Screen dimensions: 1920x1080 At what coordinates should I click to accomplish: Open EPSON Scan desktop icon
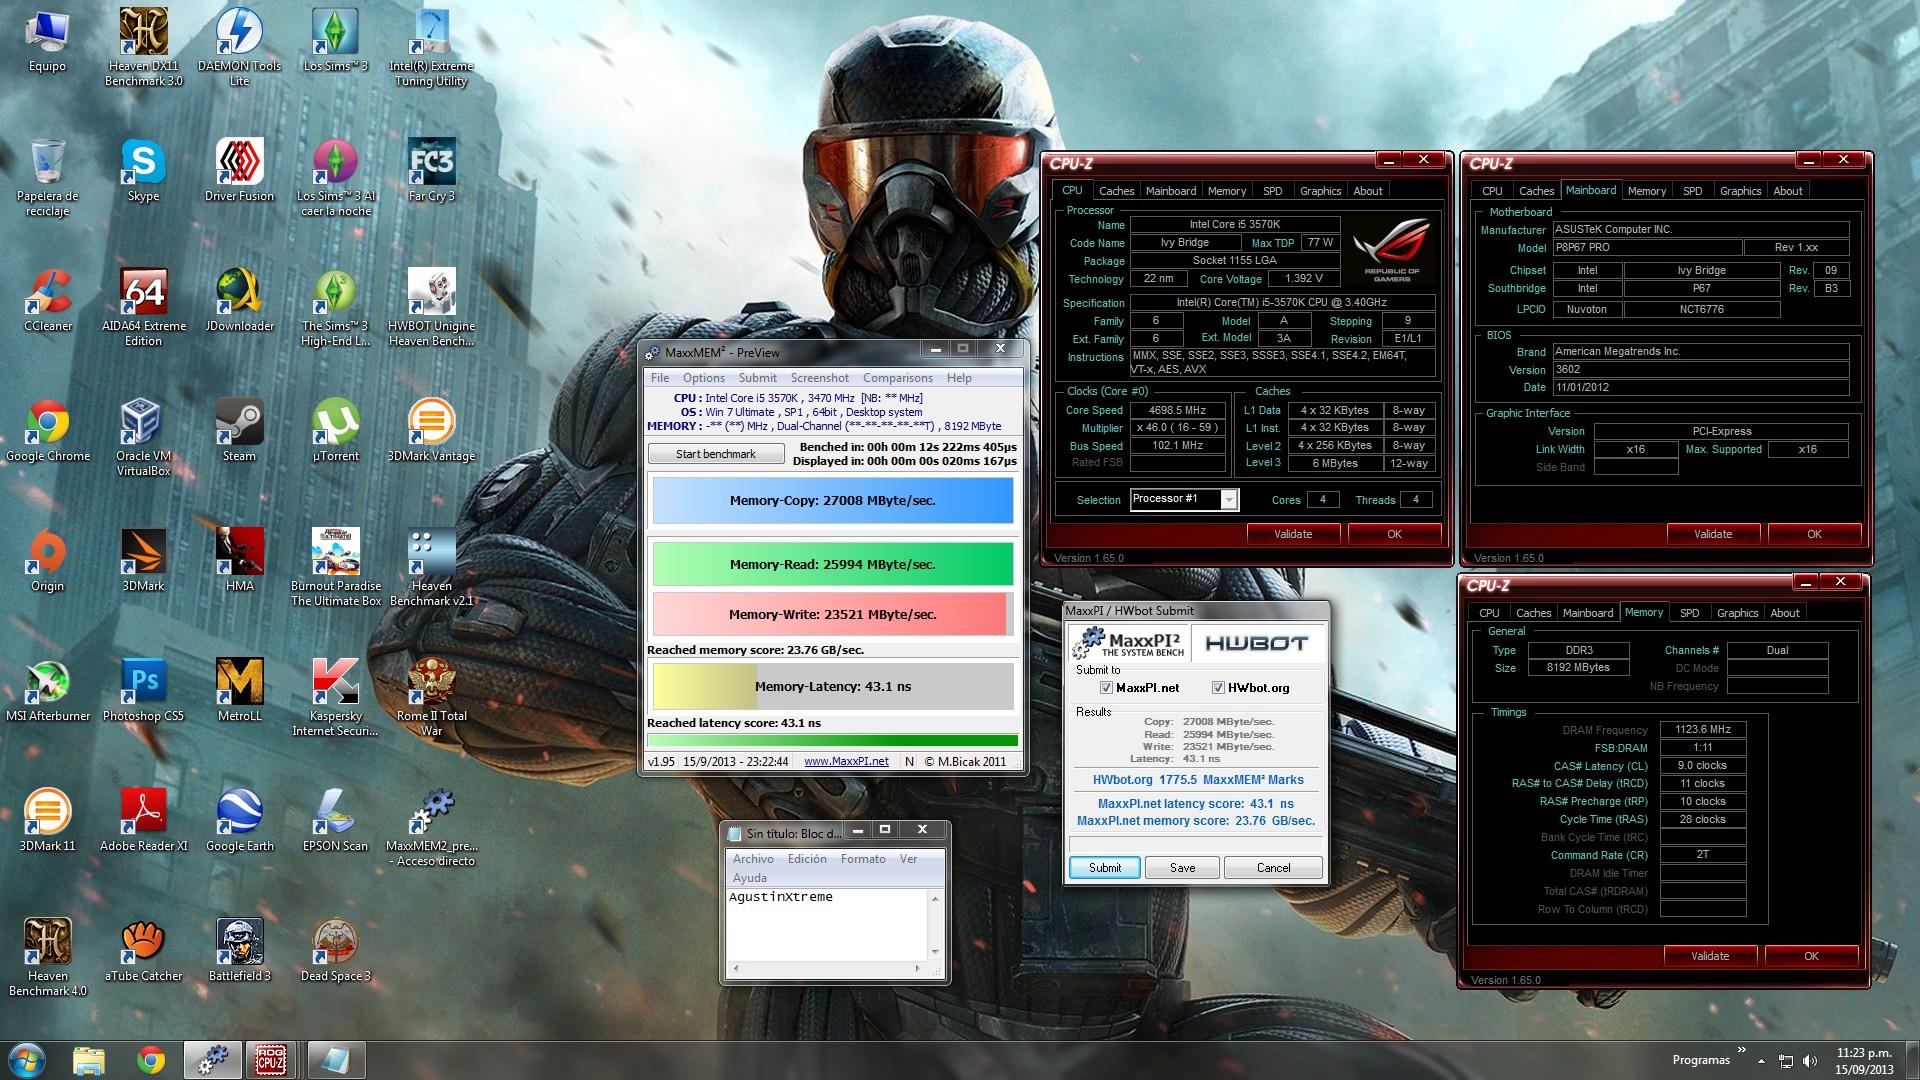(x=336, y=821)
